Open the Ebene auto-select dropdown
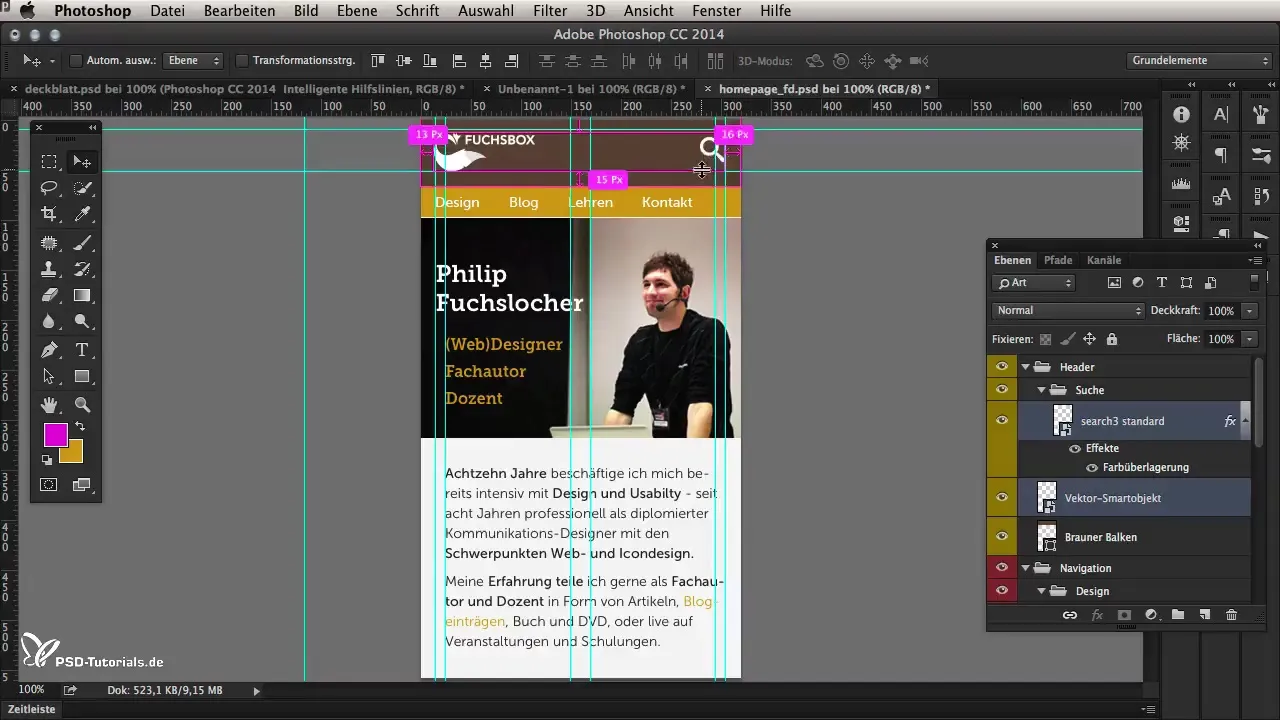Screen dimensions: 1280x720 [x=192, y=60]
